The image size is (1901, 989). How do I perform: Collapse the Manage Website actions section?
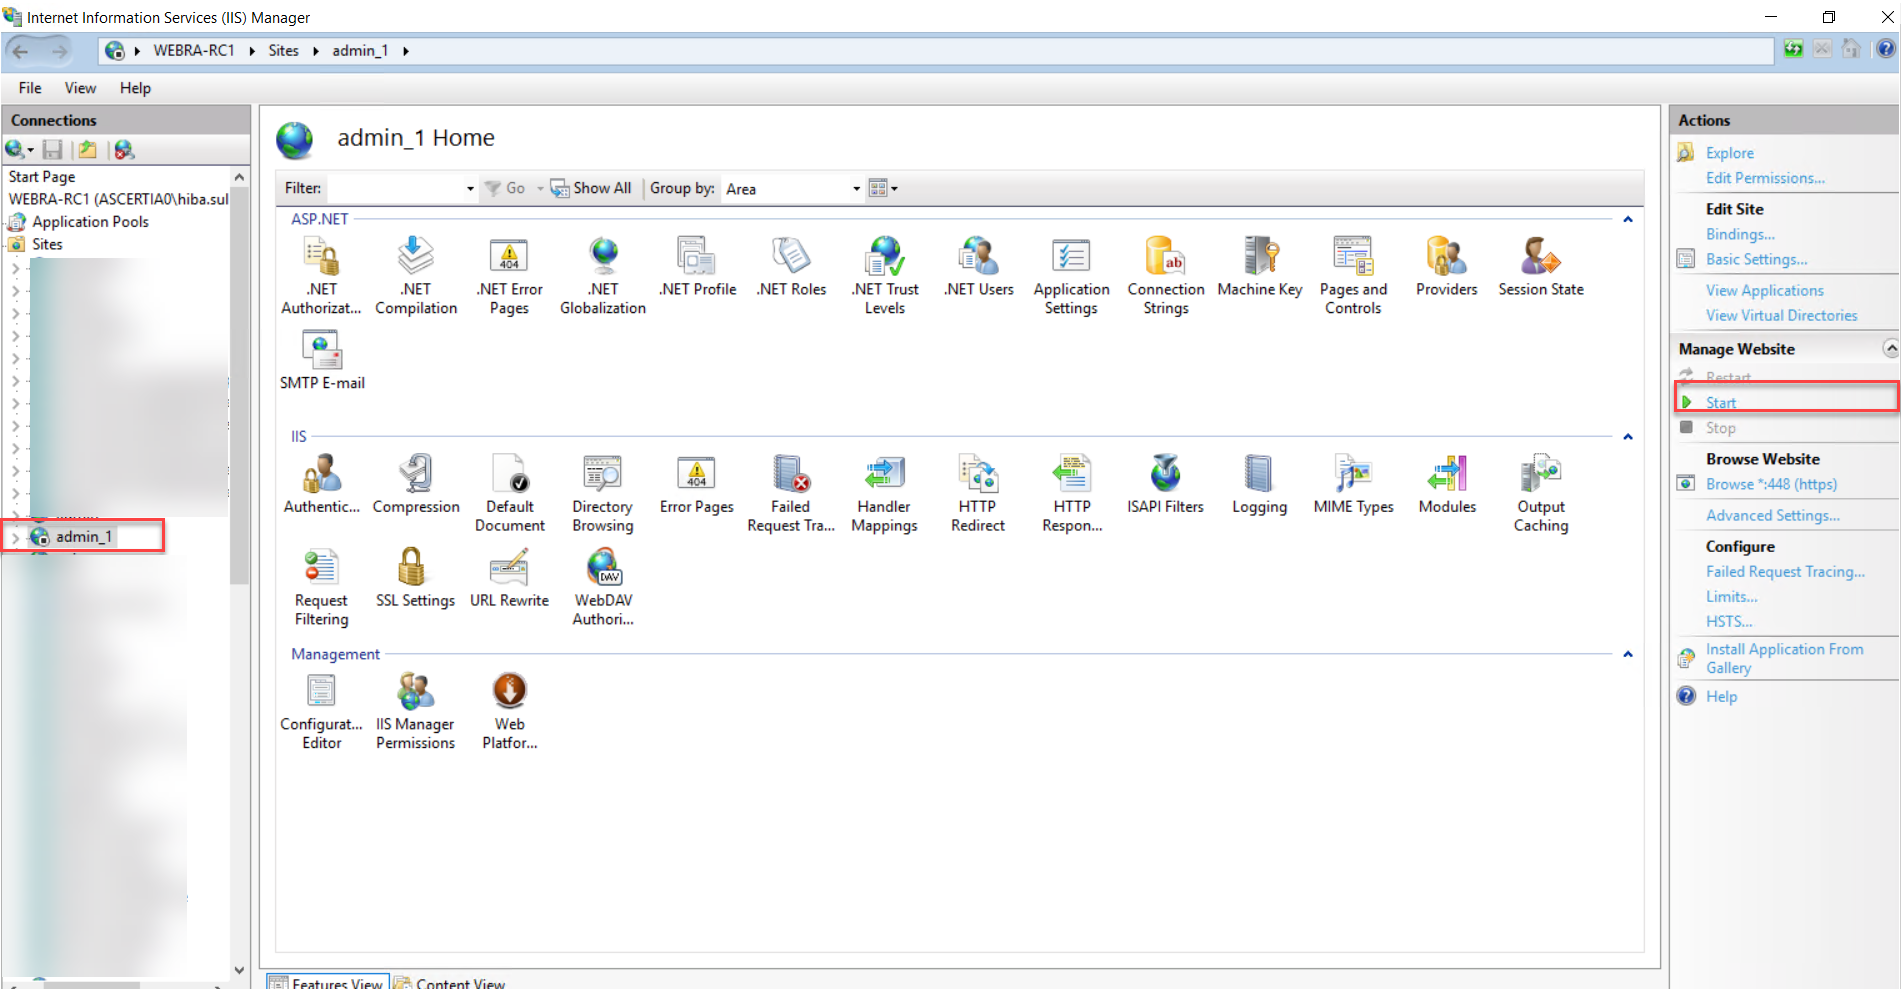pos(1889,348)
